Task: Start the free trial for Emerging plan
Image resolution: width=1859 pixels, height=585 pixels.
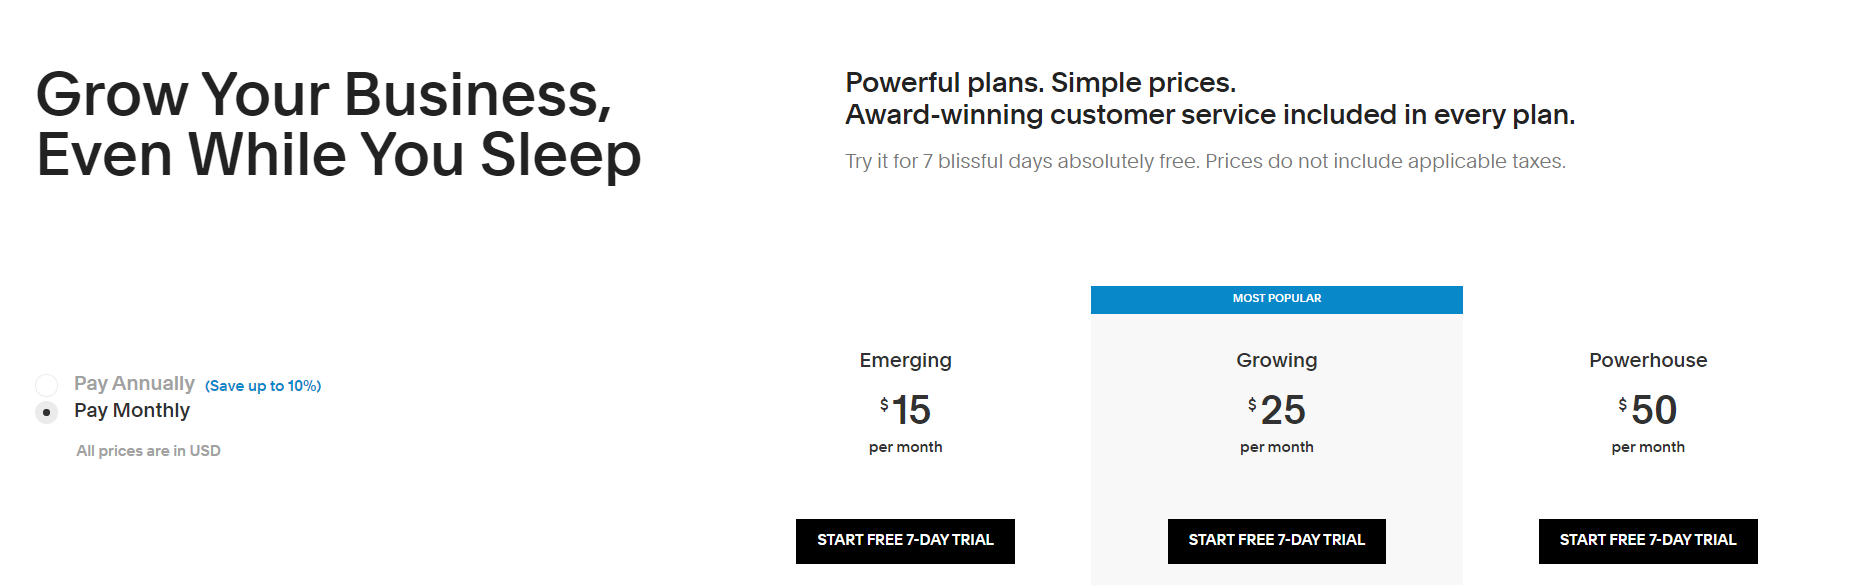Action: [905, 541]
